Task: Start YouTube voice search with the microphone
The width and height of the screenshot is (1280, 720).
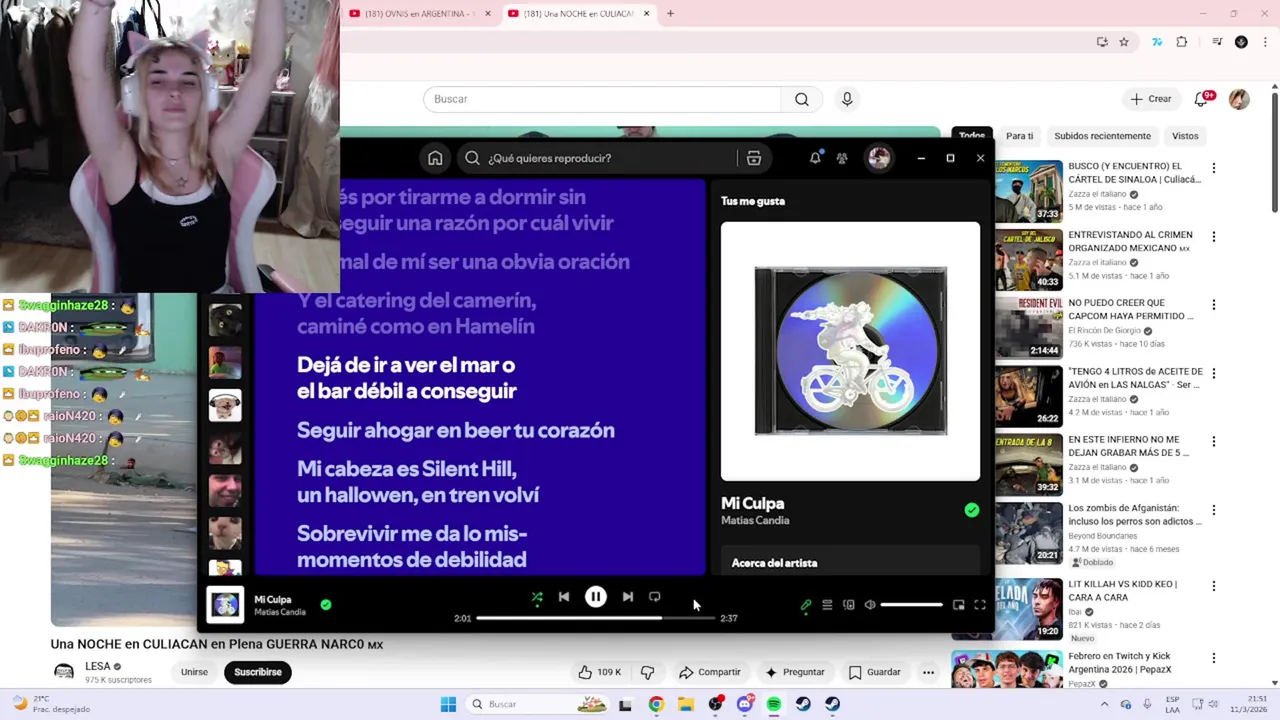Action: [847, 99]
